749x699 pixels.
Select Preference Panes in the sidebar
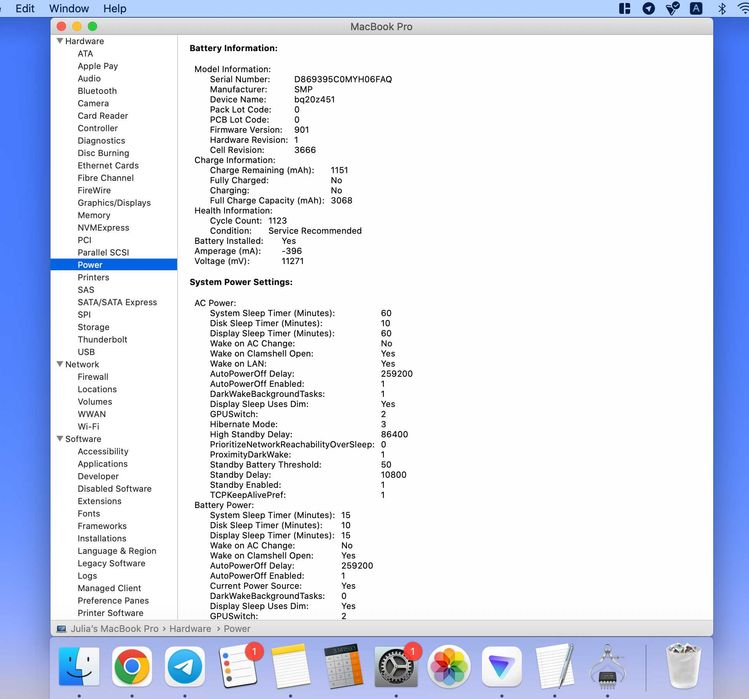[x=113, y=600]
